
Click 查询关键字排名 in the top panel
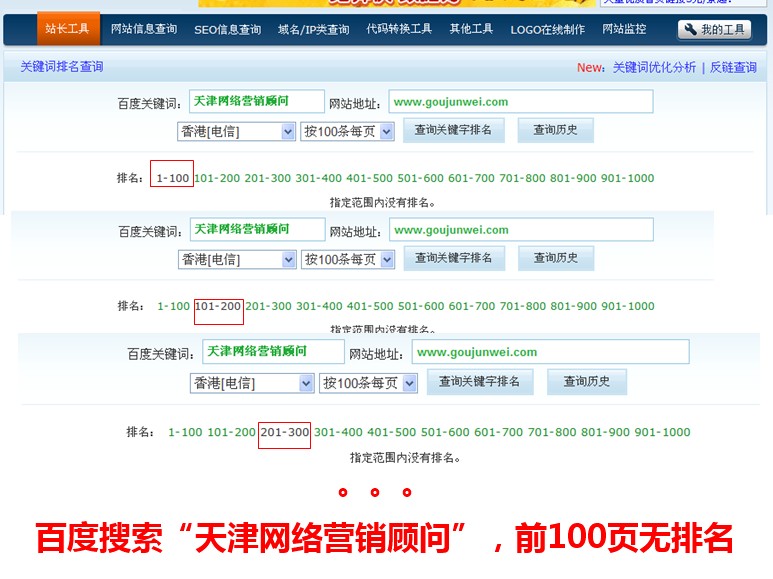[454, 130]
